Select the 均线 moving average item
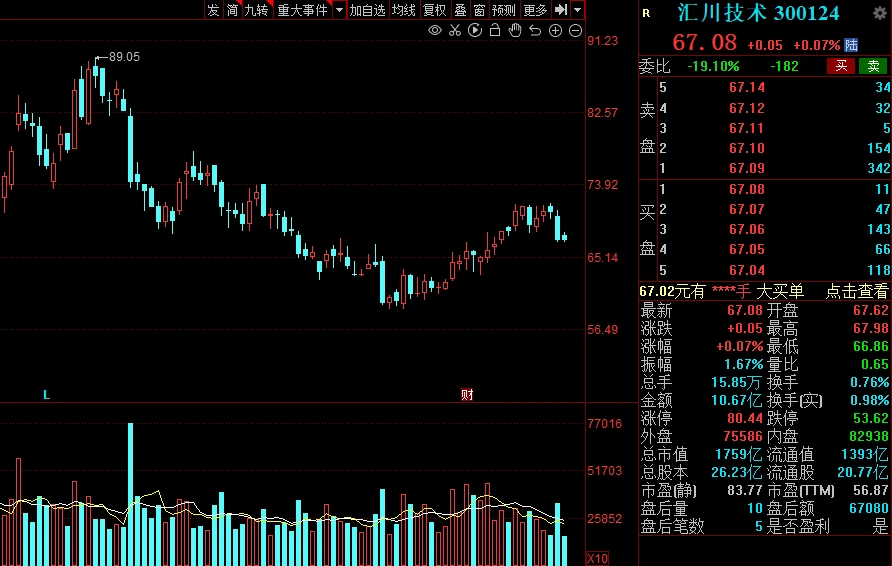892x566 pixels. [403, 10]
